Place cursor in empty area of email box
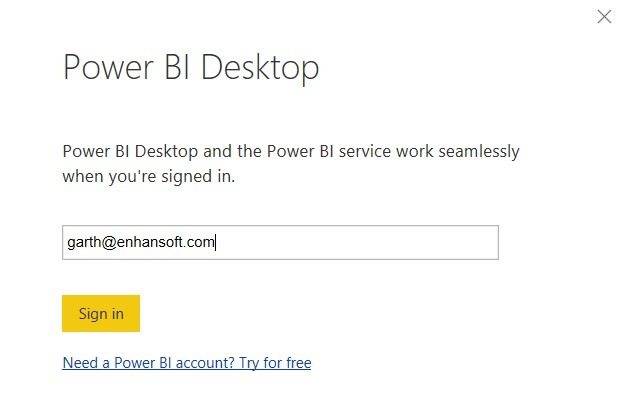Image resolution: width=624 pixels, height=416 pixels. pos(356,242)
